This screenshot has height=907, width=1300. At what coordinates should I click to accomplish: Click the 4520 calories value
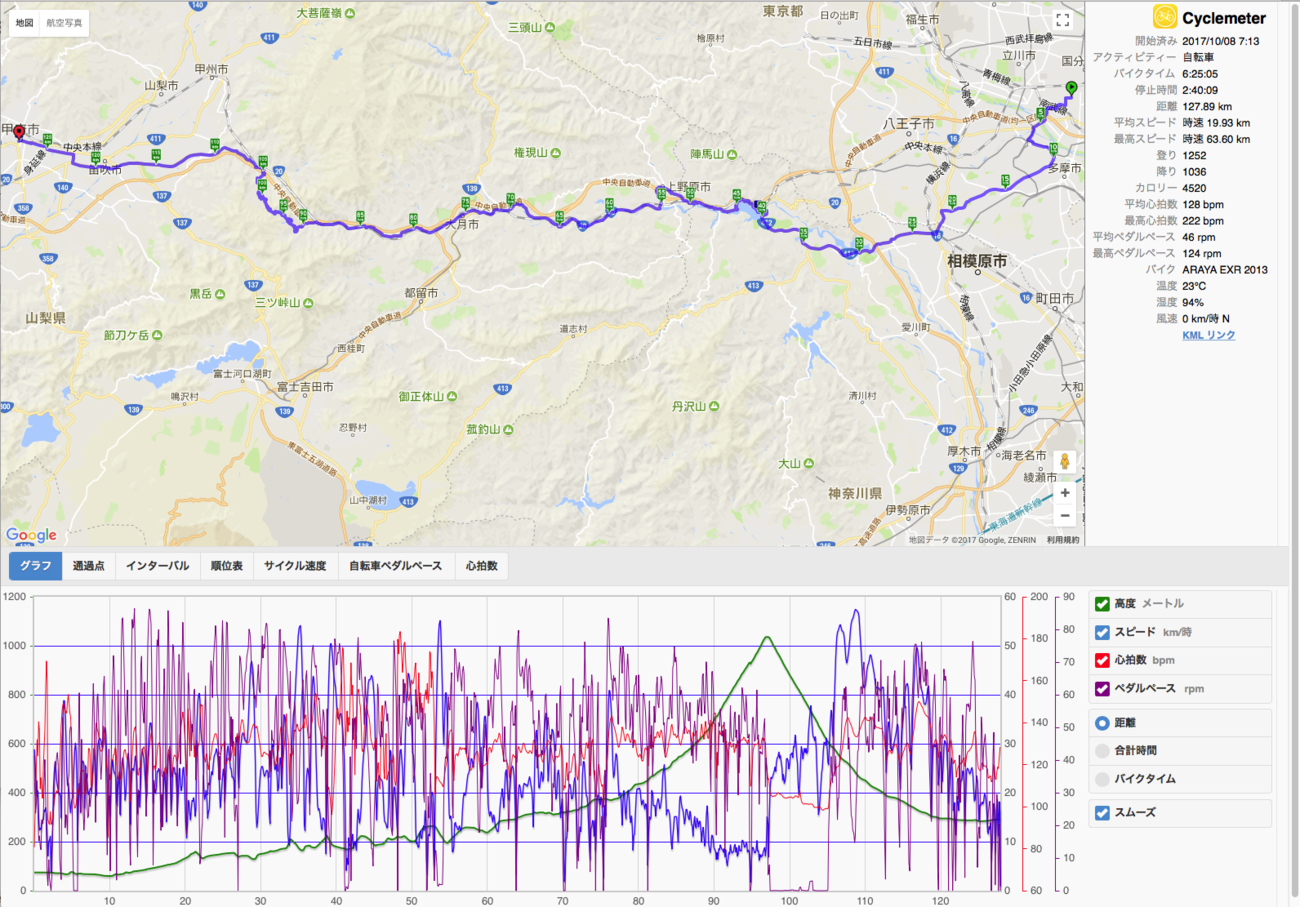(x=1195, y=187)
